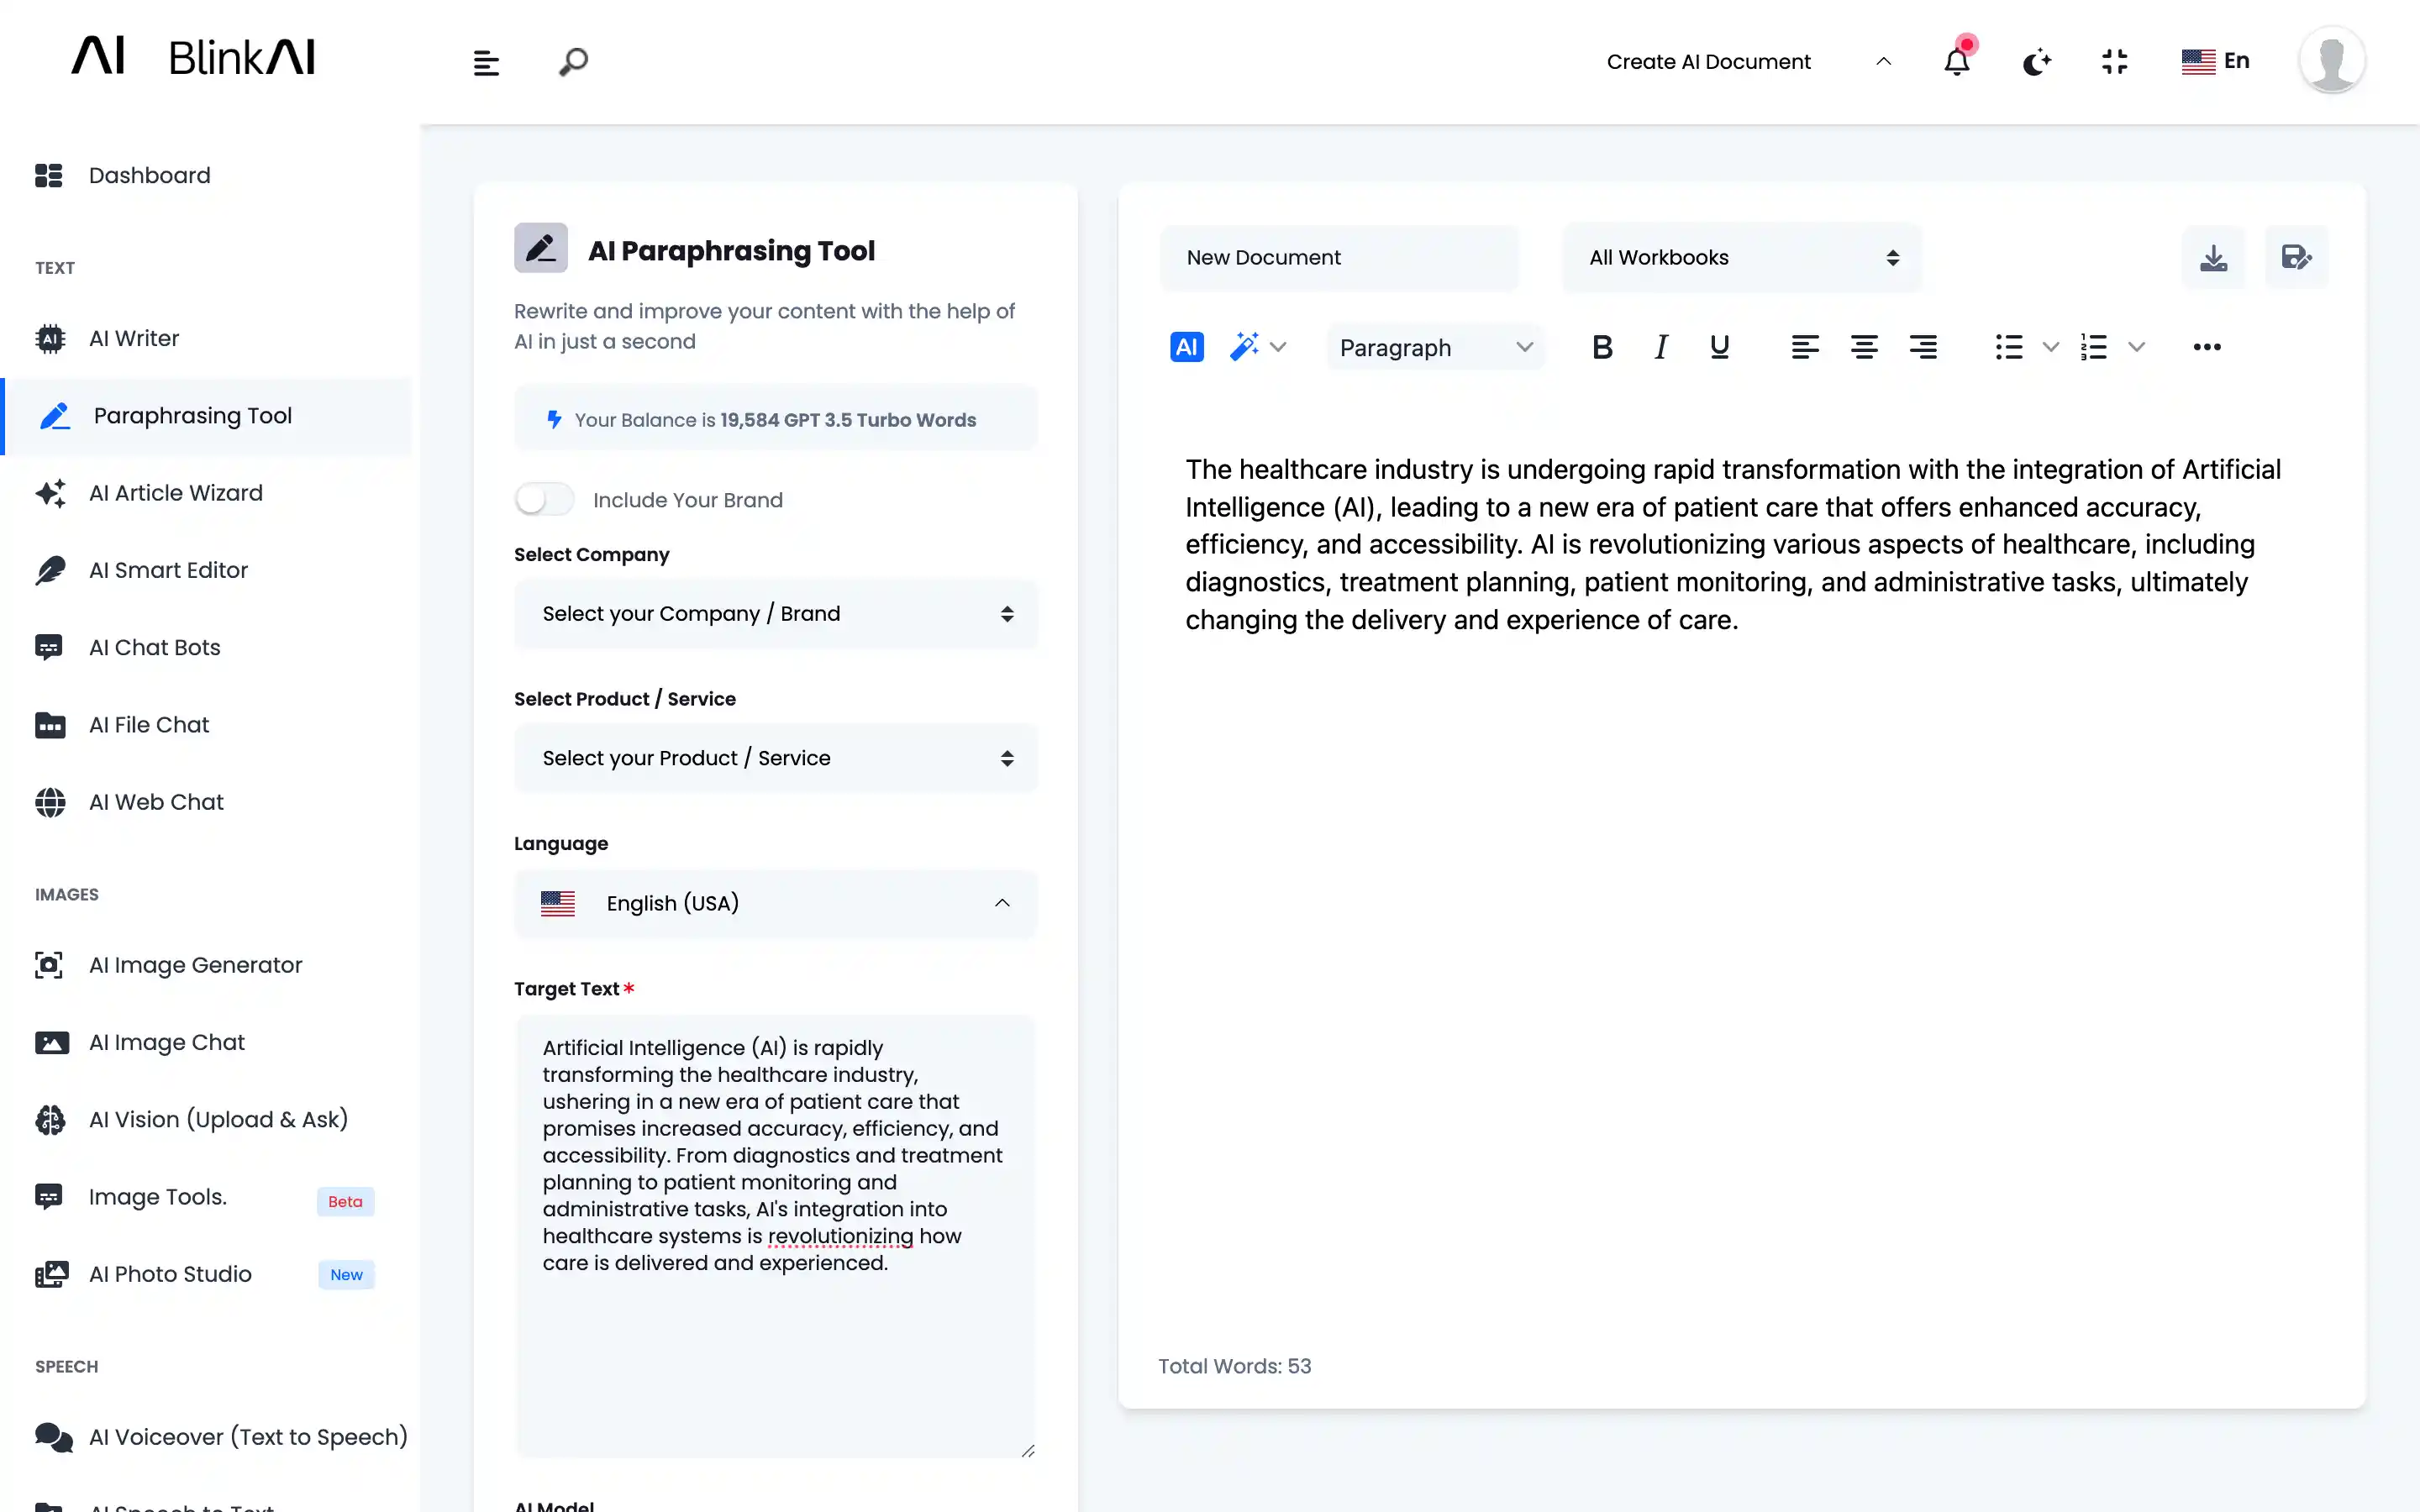The width and height of the screenshot is (2420, 1512).
Task: Open AI Article Wizard in sidebar
Action: coord(176,493)
